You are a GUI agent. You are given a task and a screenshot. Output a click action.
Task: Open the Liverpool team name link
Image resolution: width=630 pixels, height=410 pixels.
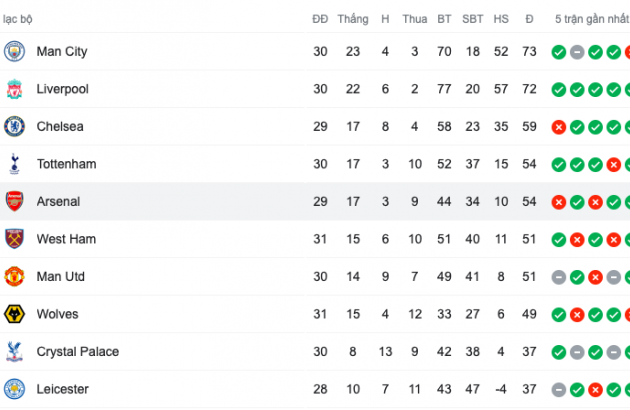pyautogui.click(x=62, y=89)
